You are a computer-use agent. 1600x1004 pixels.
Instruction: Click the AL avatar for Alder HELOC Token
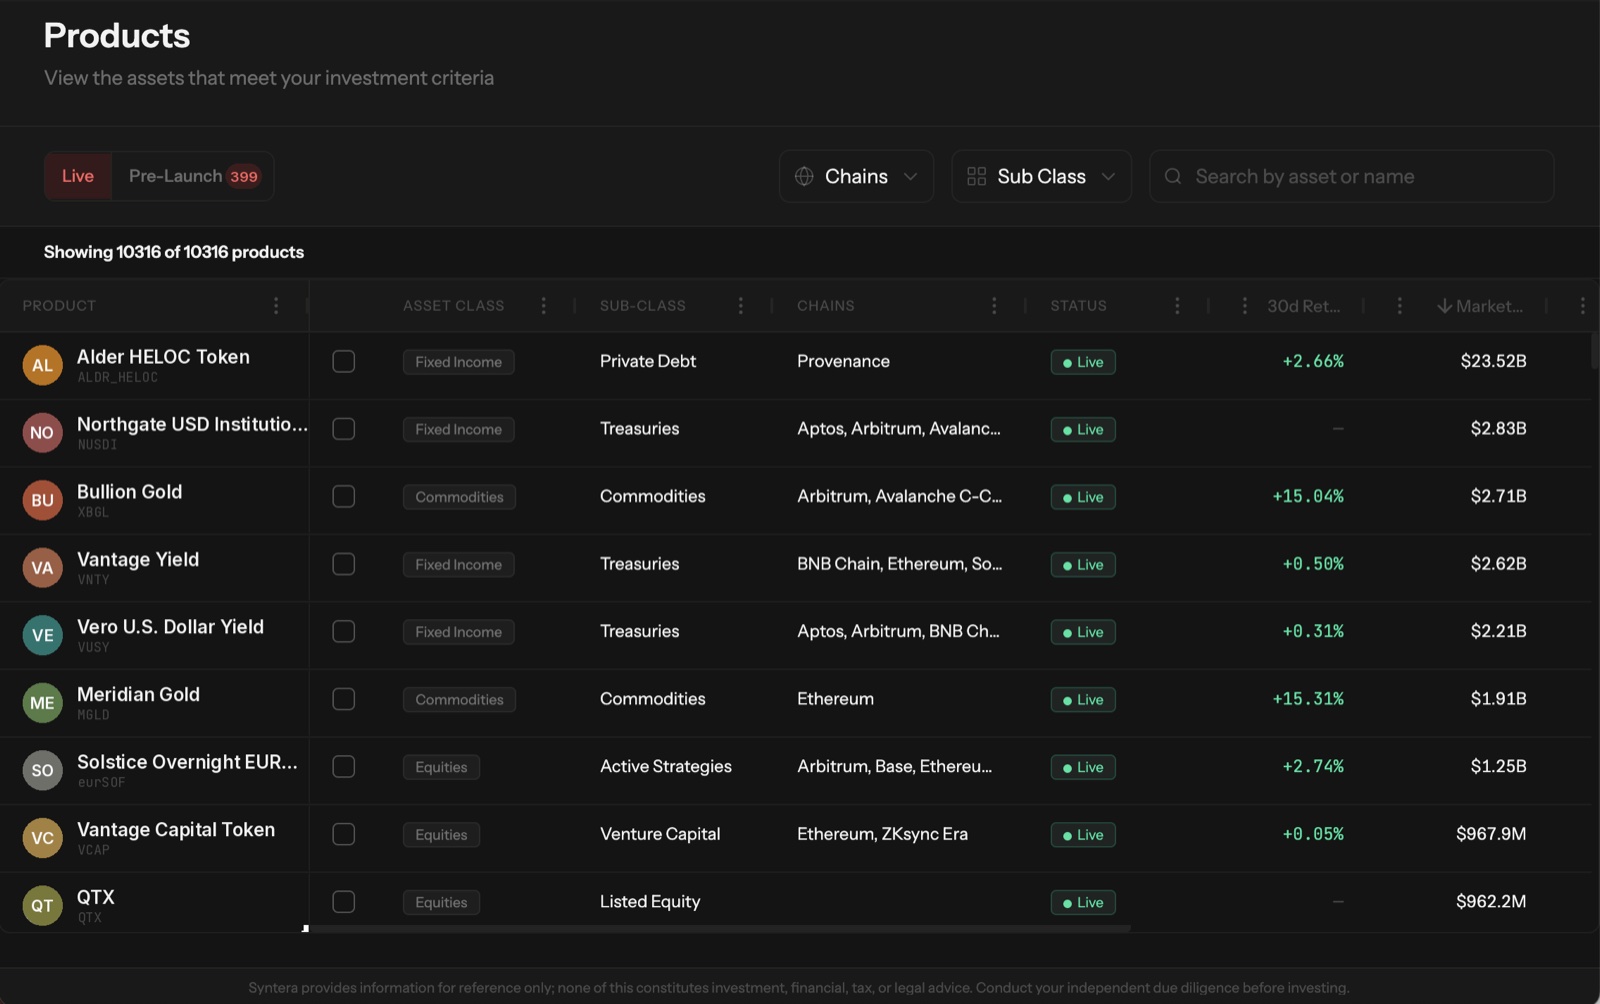click(x=42, y=365)
